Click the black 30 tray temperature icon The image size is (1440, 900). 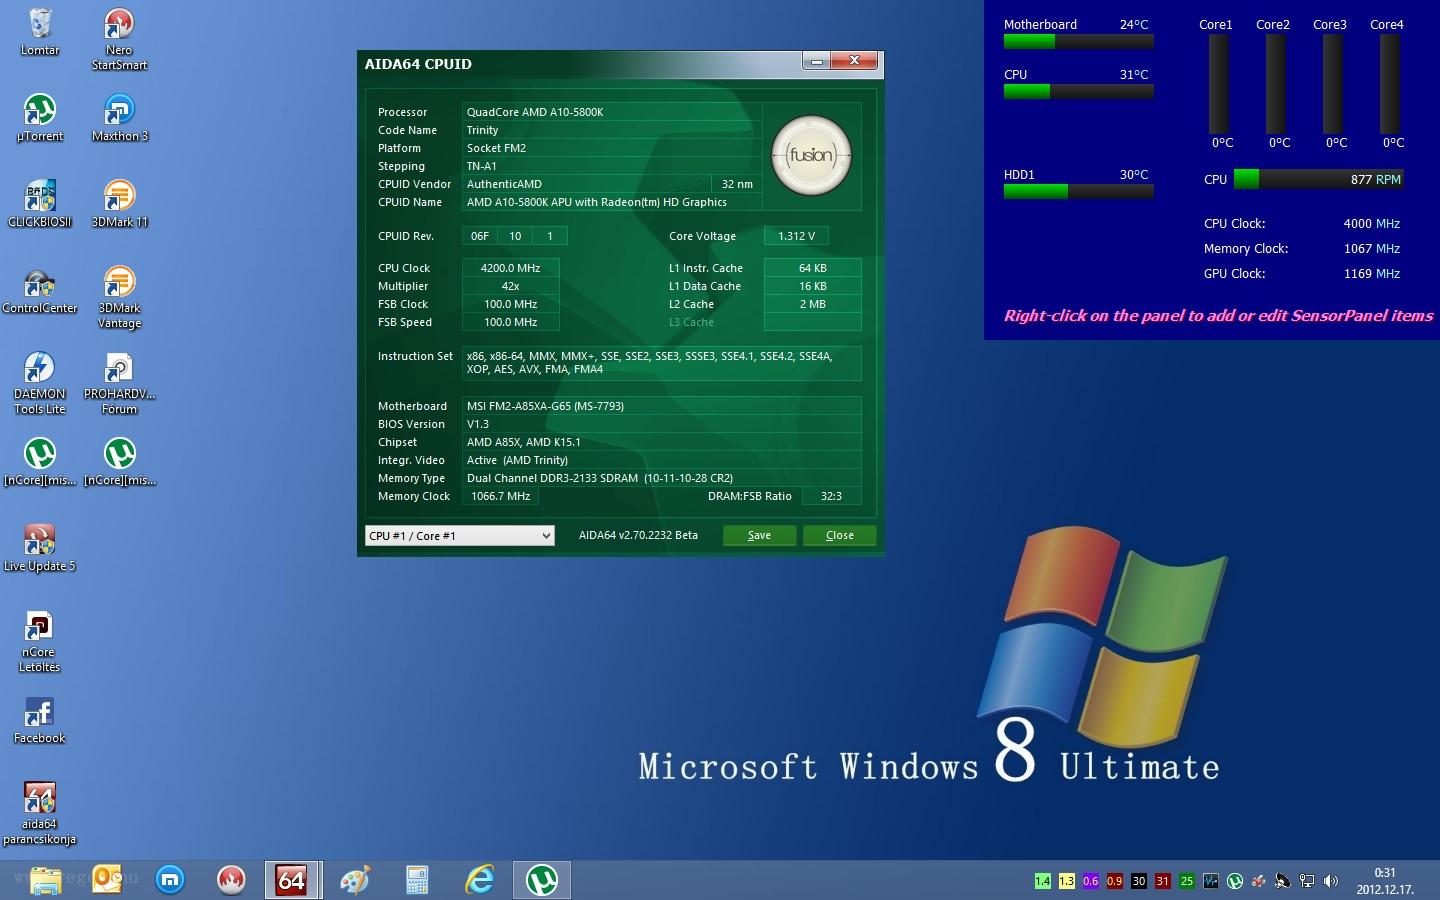pos(1139,881)
